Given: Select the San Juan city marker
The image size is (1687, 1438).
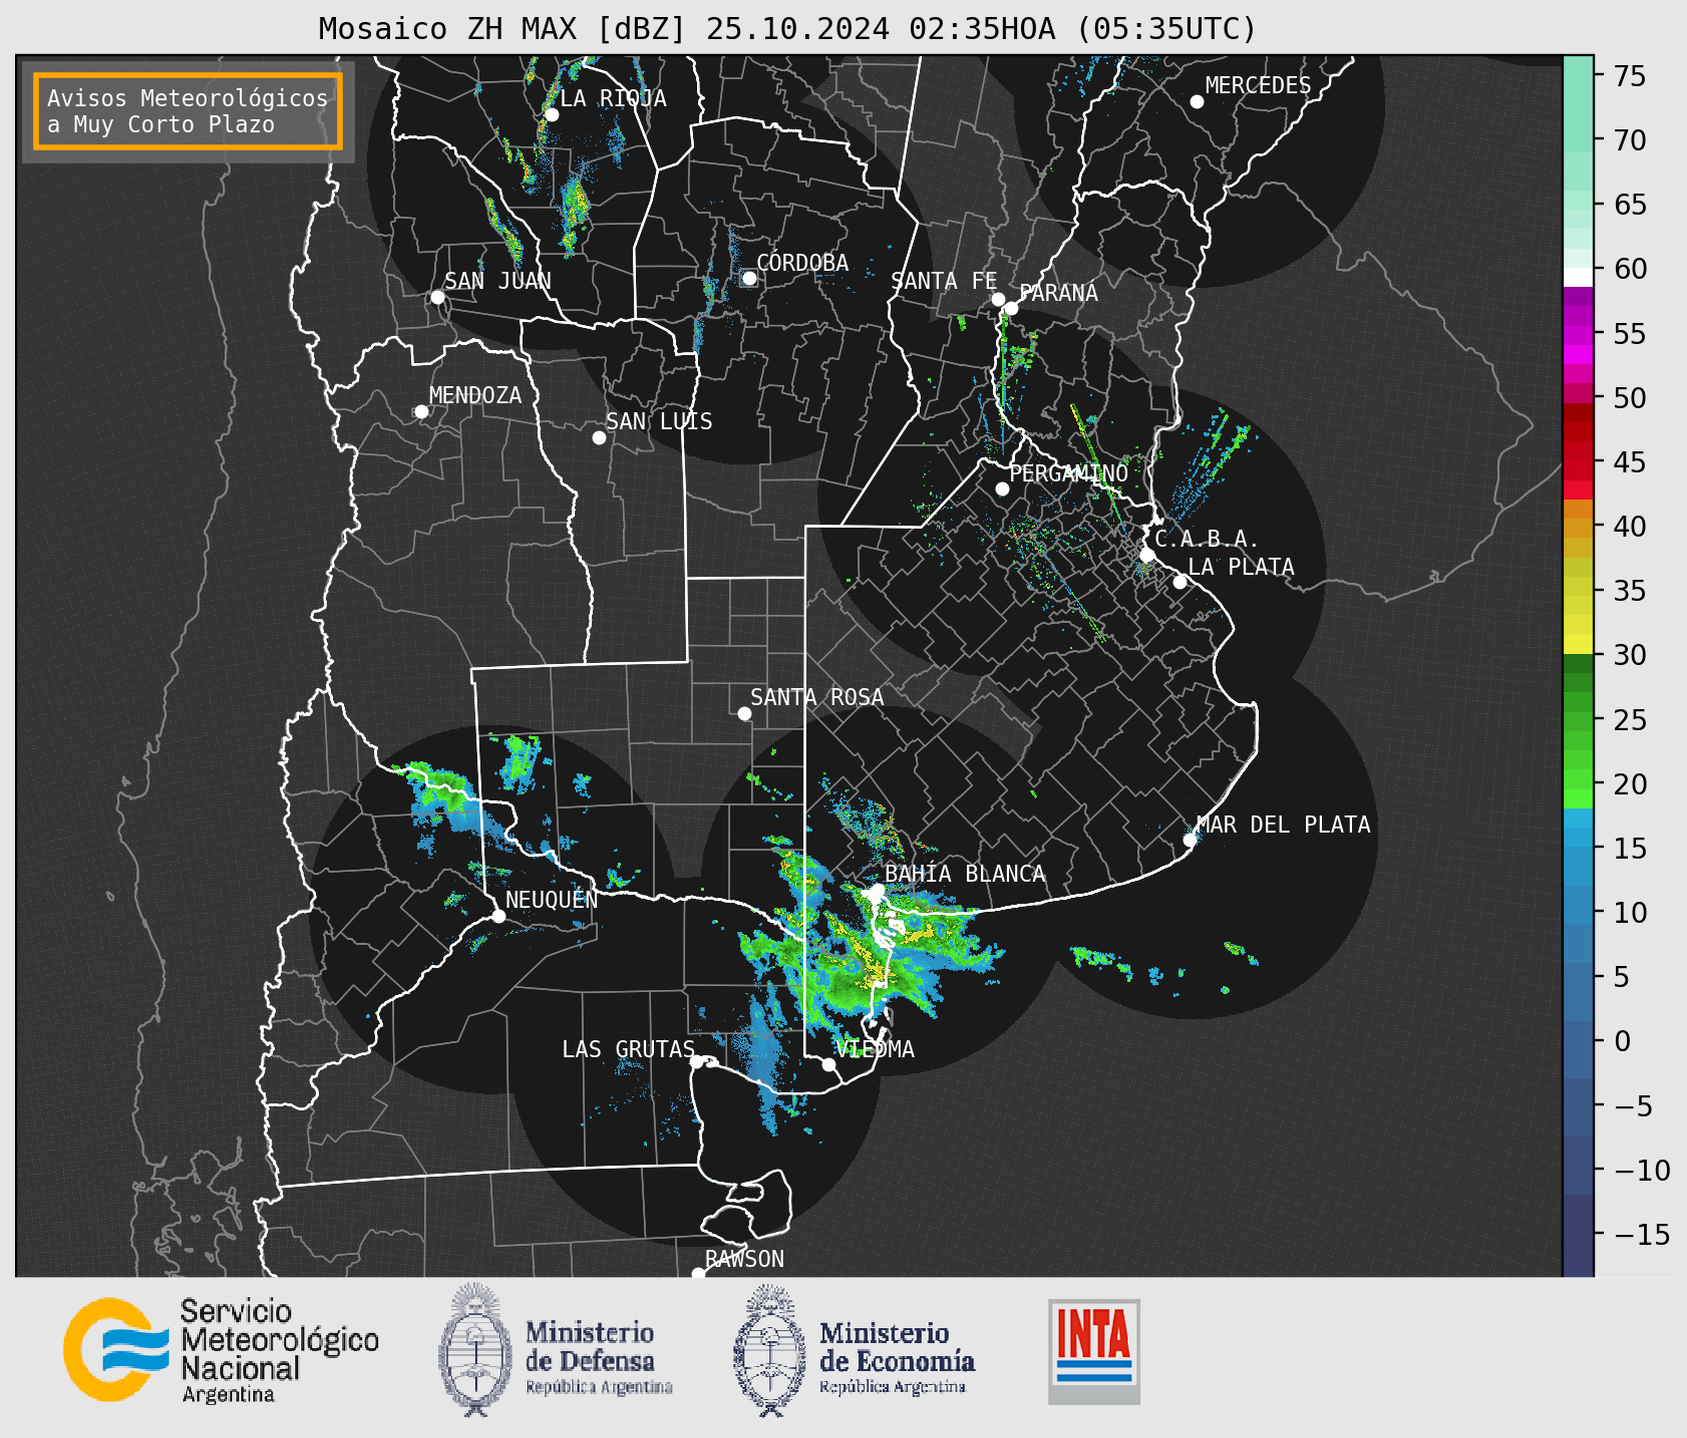Looking at the screenshot, I should point(437,297).
